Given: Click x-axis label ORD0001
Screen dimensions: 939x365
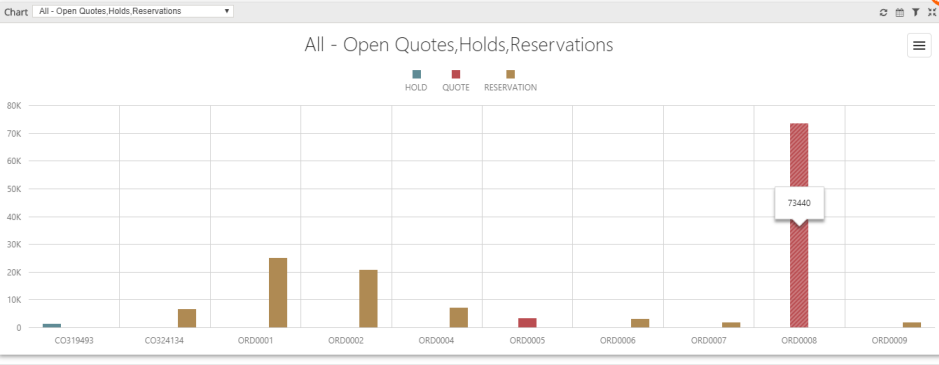Looking at the screenshot, I should click(255, 340).
